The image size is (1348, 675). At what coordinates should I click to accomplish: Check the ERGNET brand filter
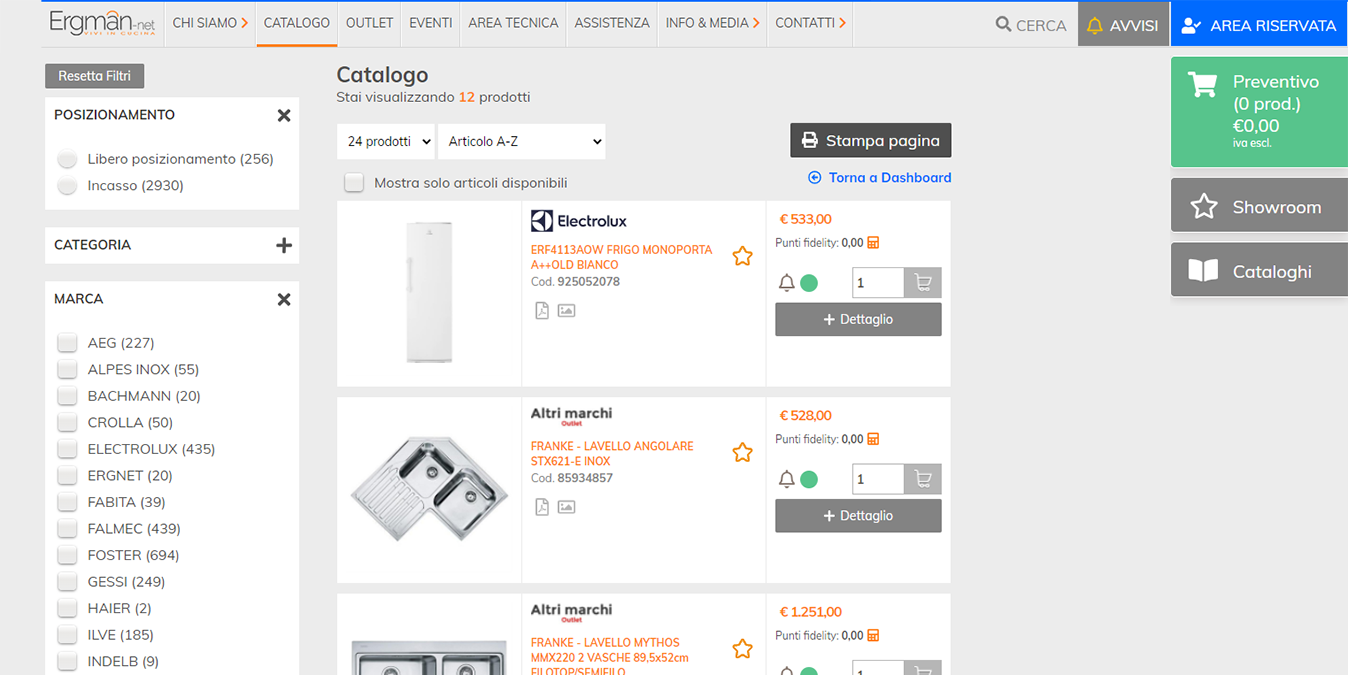(67, 475)
